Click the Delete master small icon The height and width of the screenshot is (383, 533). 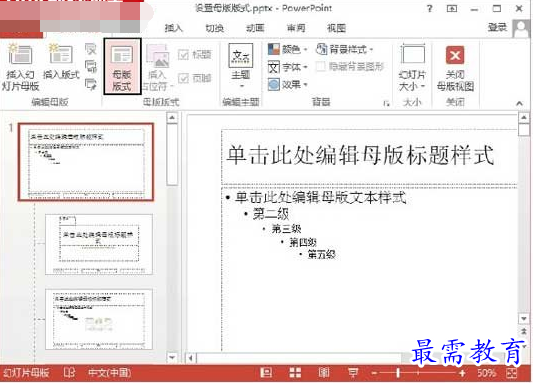point(91,50)
